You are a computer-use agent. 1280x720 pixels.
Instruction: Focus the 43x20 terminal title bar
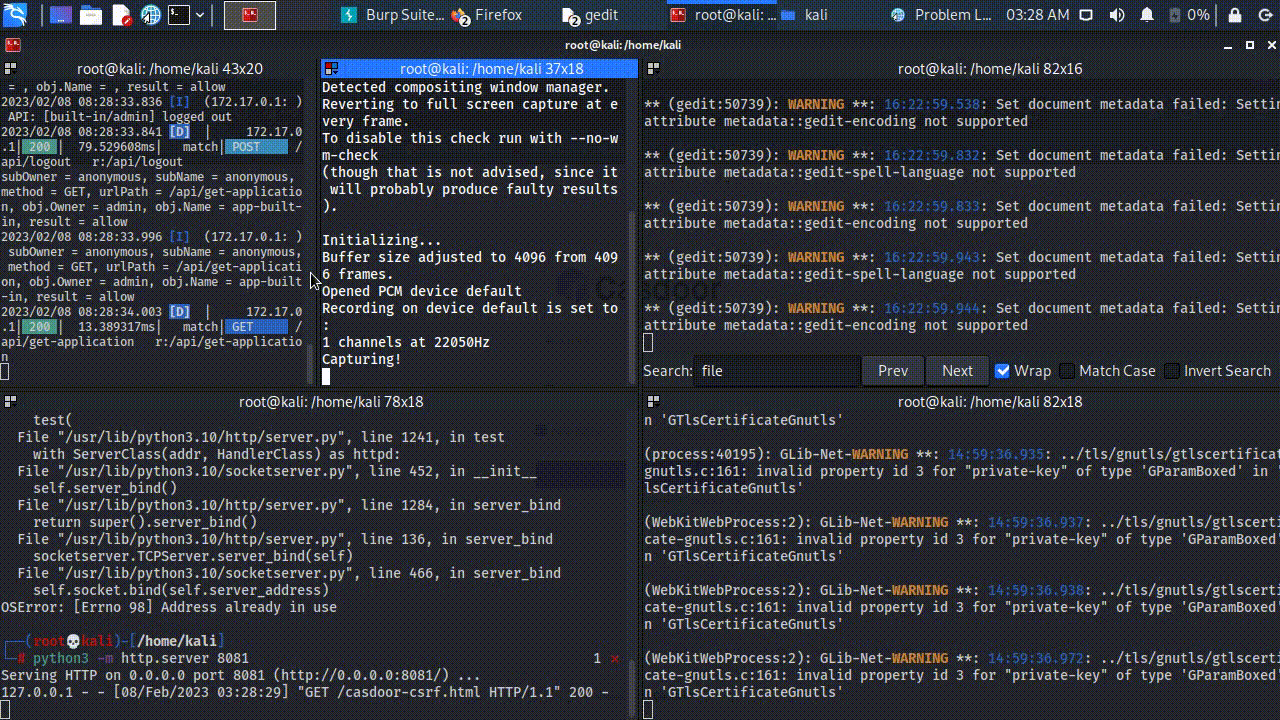click(170, 68)
